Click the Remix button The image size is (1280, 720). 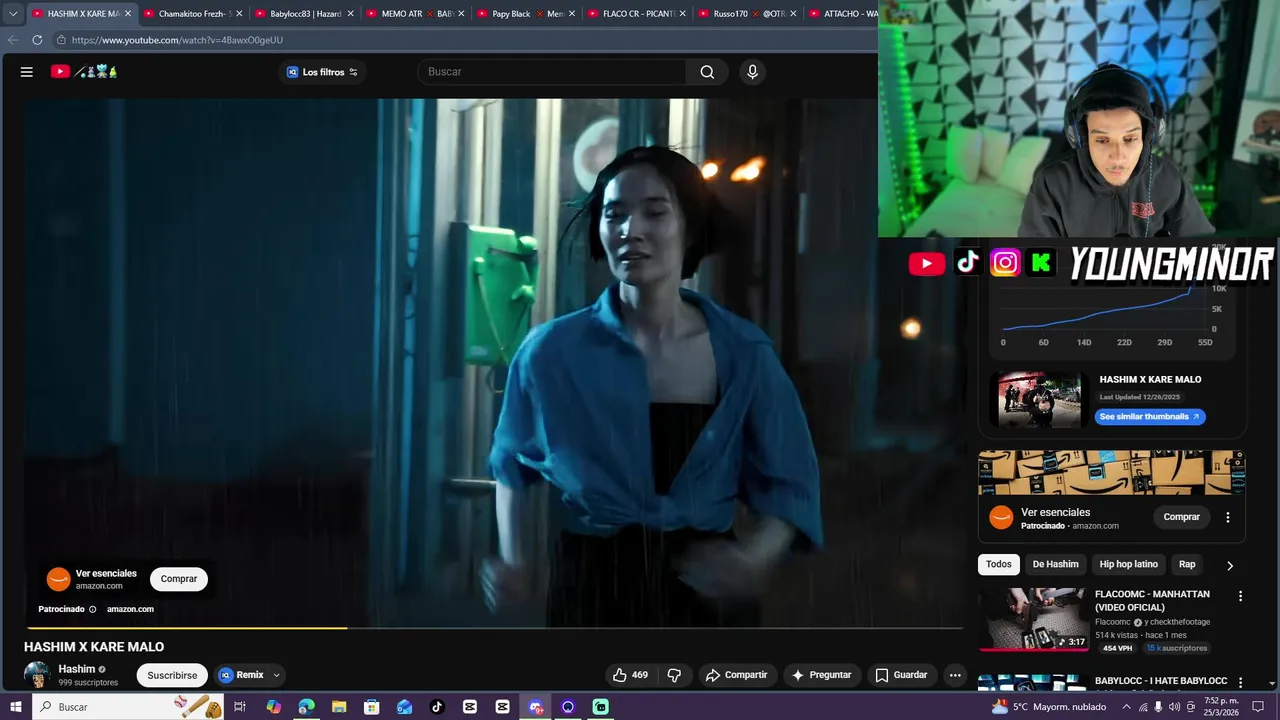pos(242,675)
